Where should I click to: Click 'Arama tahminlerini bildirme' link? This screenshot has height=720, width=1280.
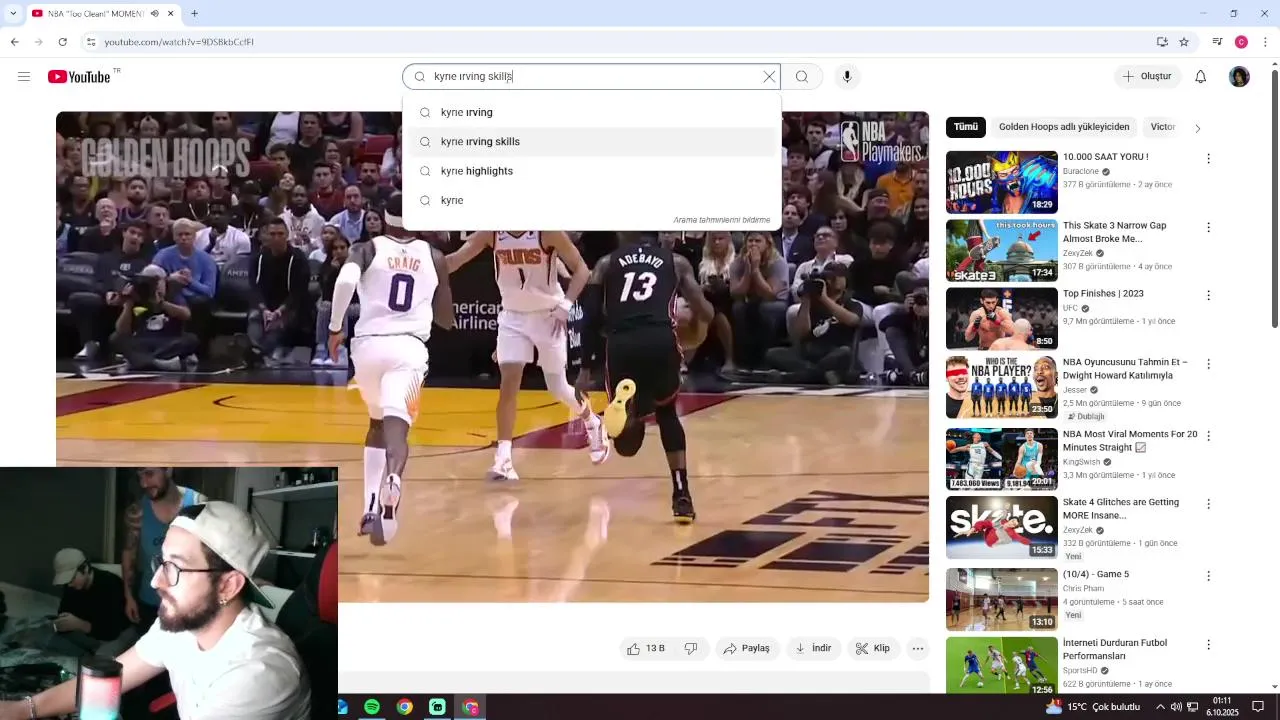(721, 220)
